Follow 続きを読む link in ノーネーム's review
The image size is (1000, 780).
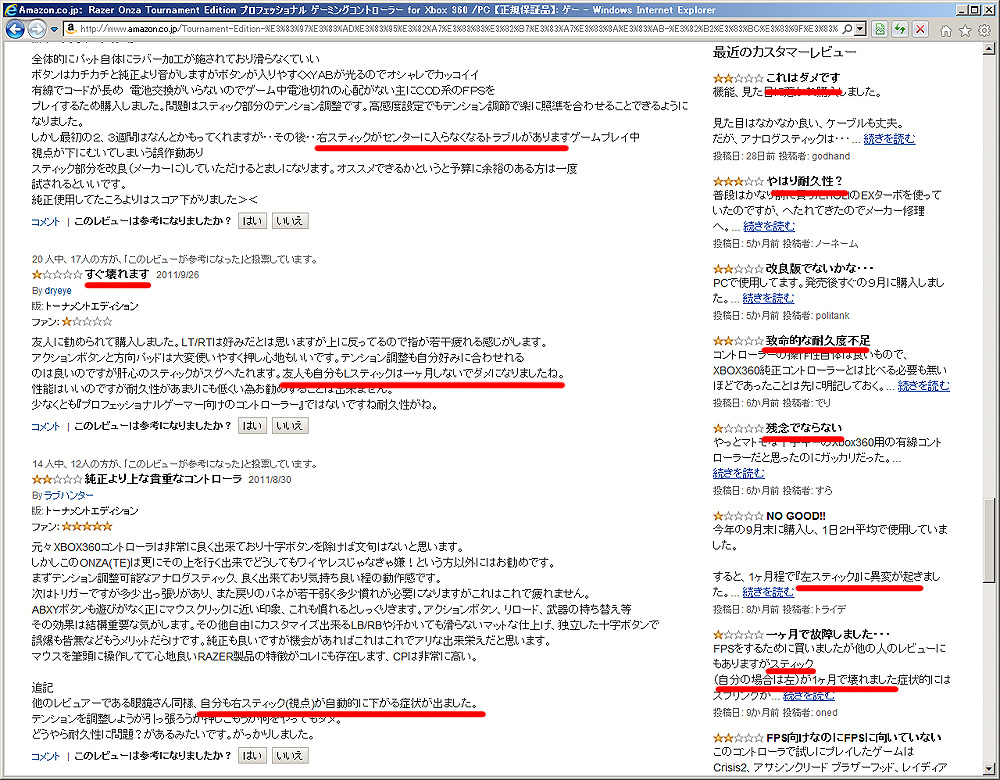point(769,226)
